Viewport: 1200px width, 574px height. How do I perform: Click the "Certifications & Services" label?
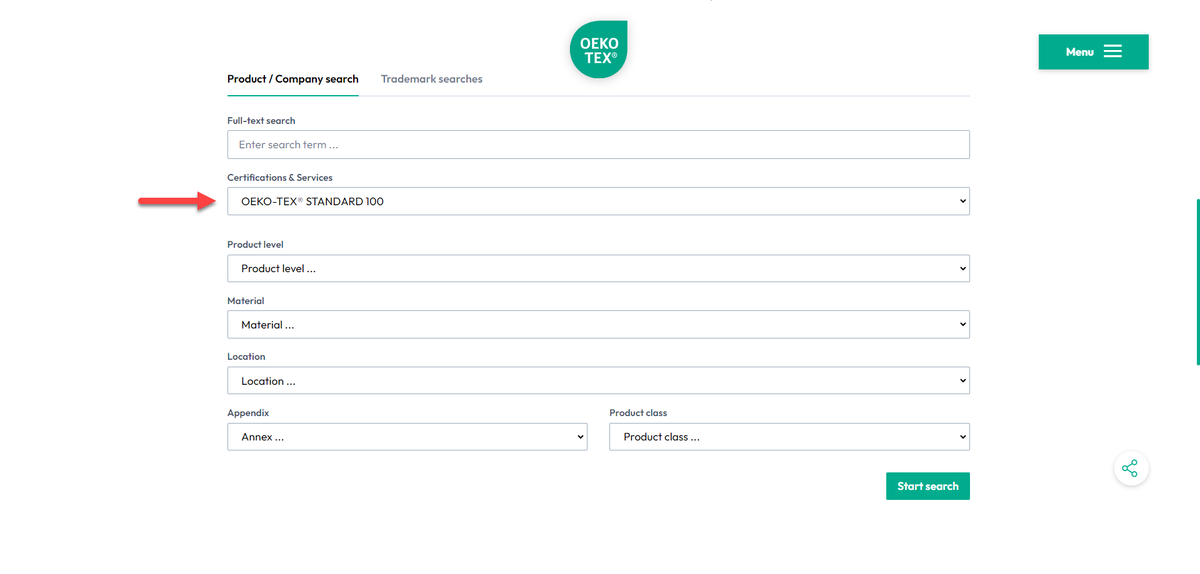click(x=280, y=177)
